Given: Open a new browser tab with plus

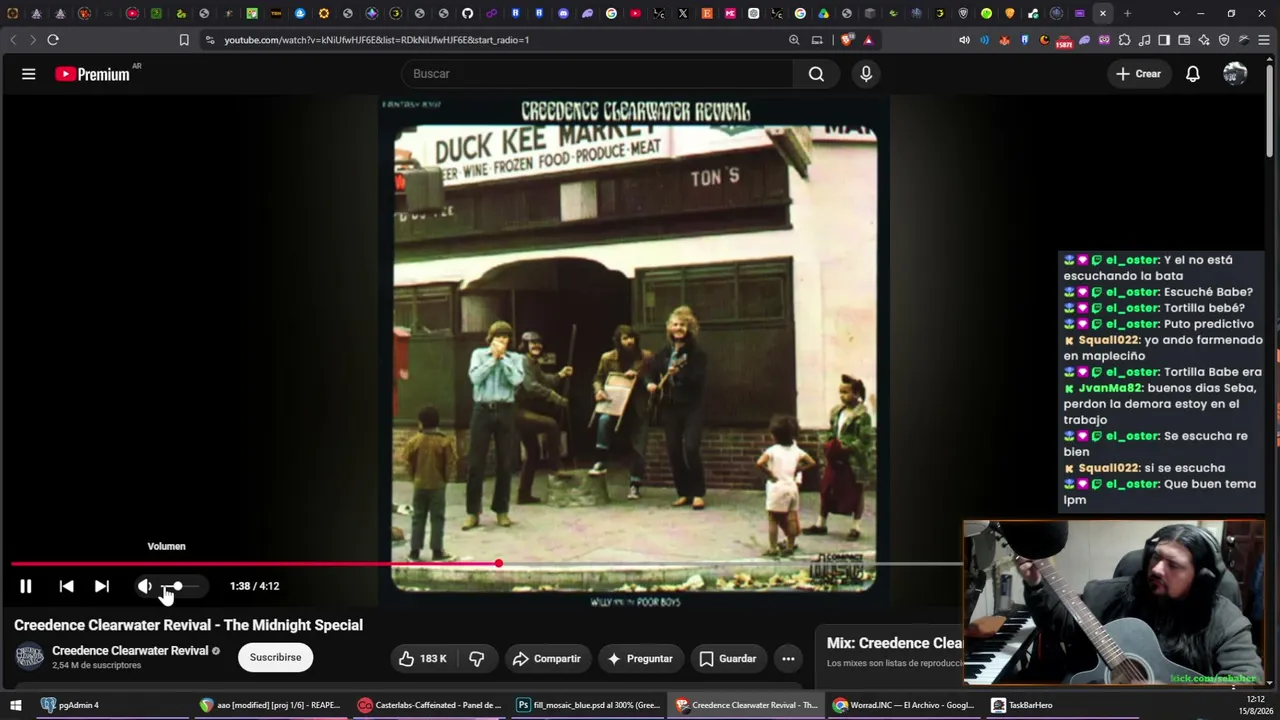Looking at the screenshot, I should tap(1127, 13).
